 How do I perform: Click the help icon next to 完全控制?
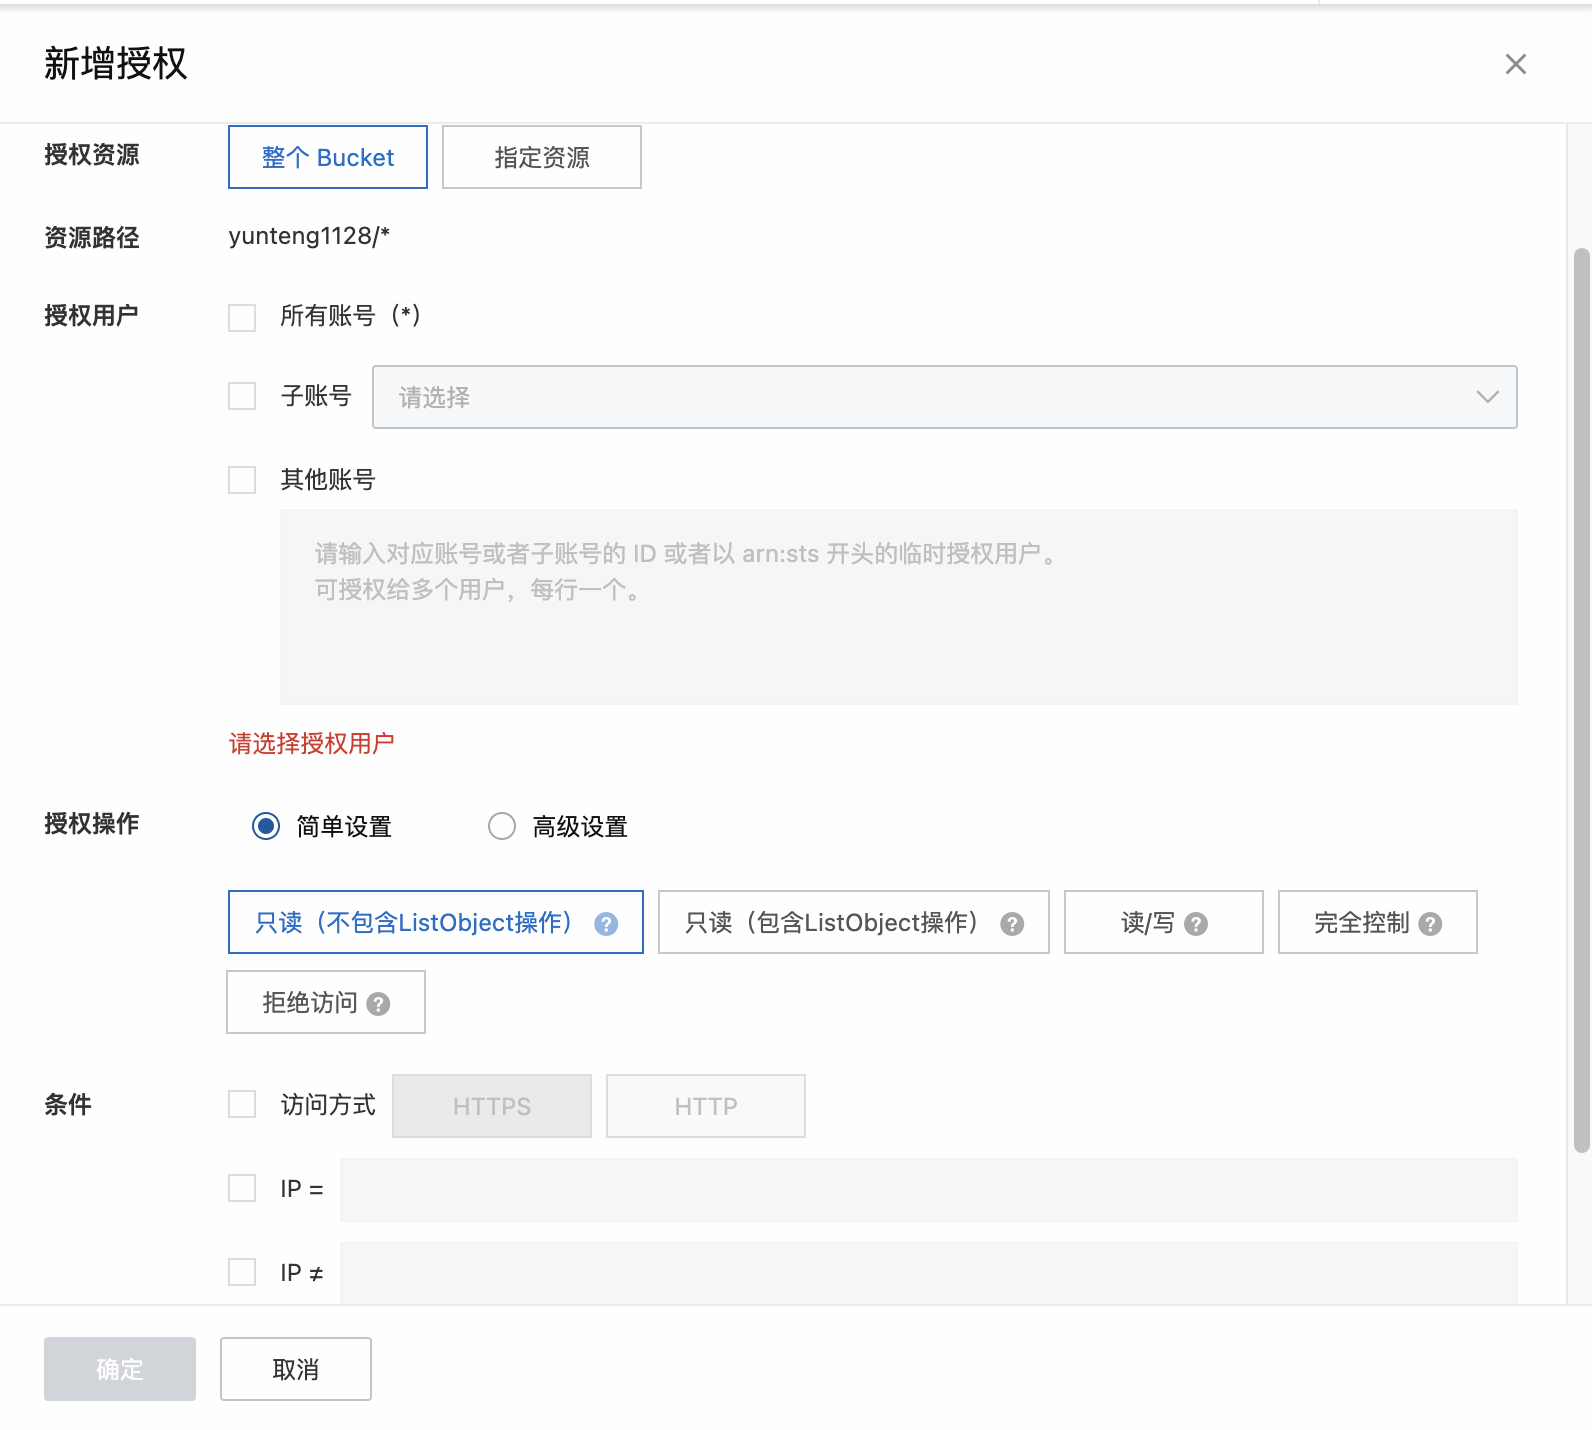(1430, 924)
